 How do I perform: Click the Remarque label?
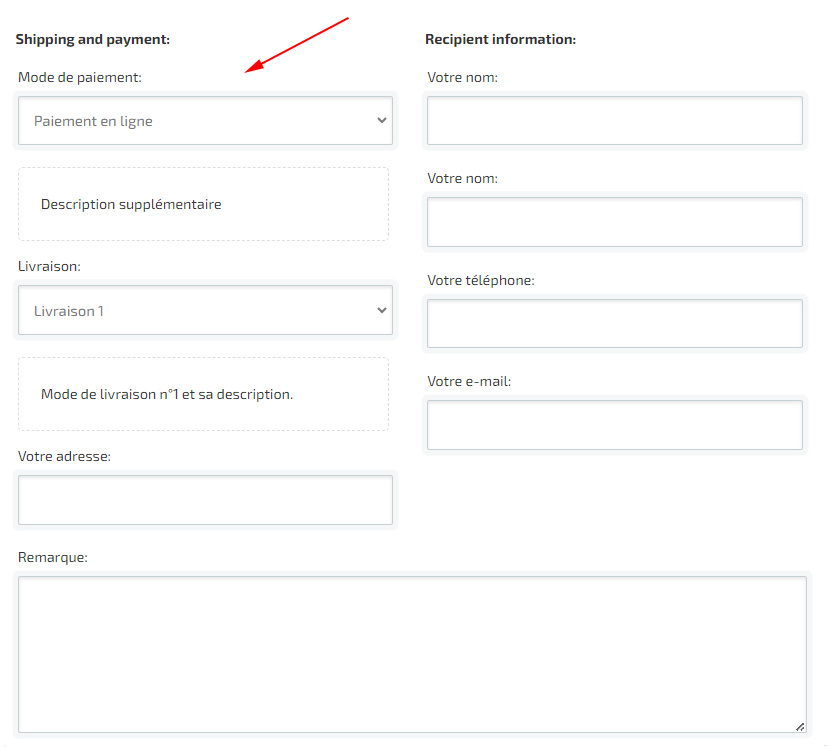(52, 557)
